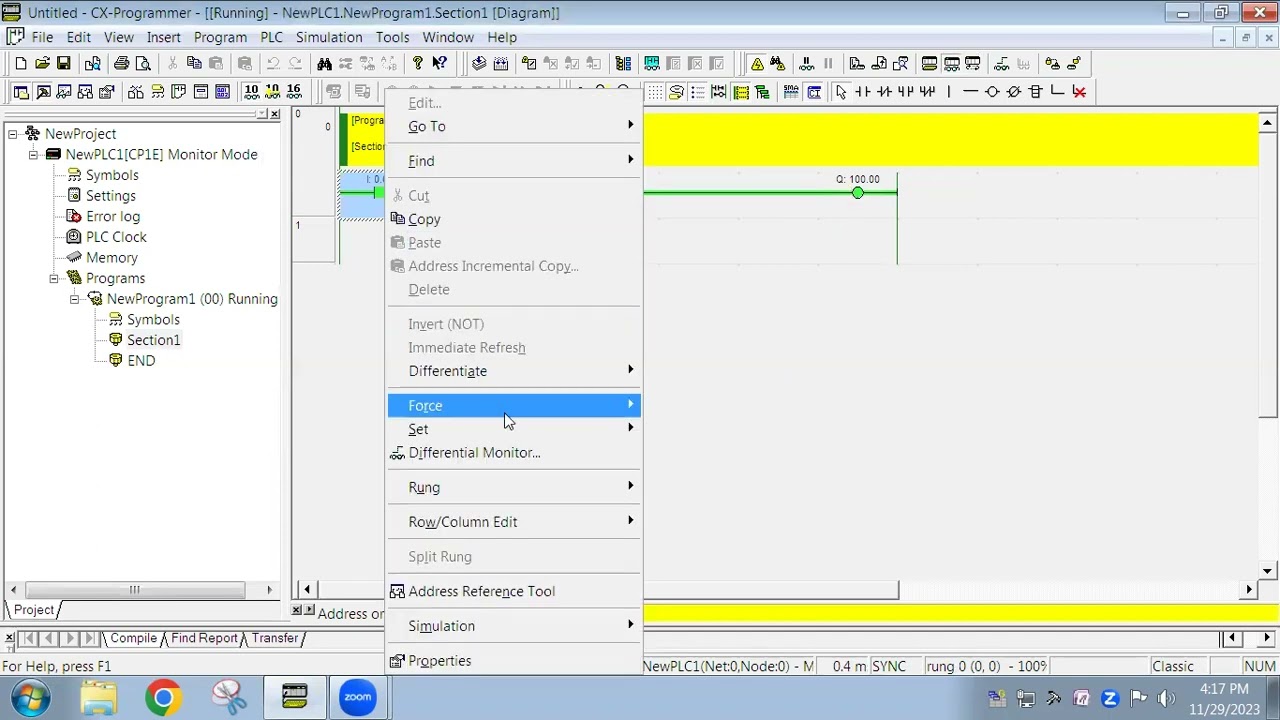Select the decimal 10 monitor format icon

(251, 92)
